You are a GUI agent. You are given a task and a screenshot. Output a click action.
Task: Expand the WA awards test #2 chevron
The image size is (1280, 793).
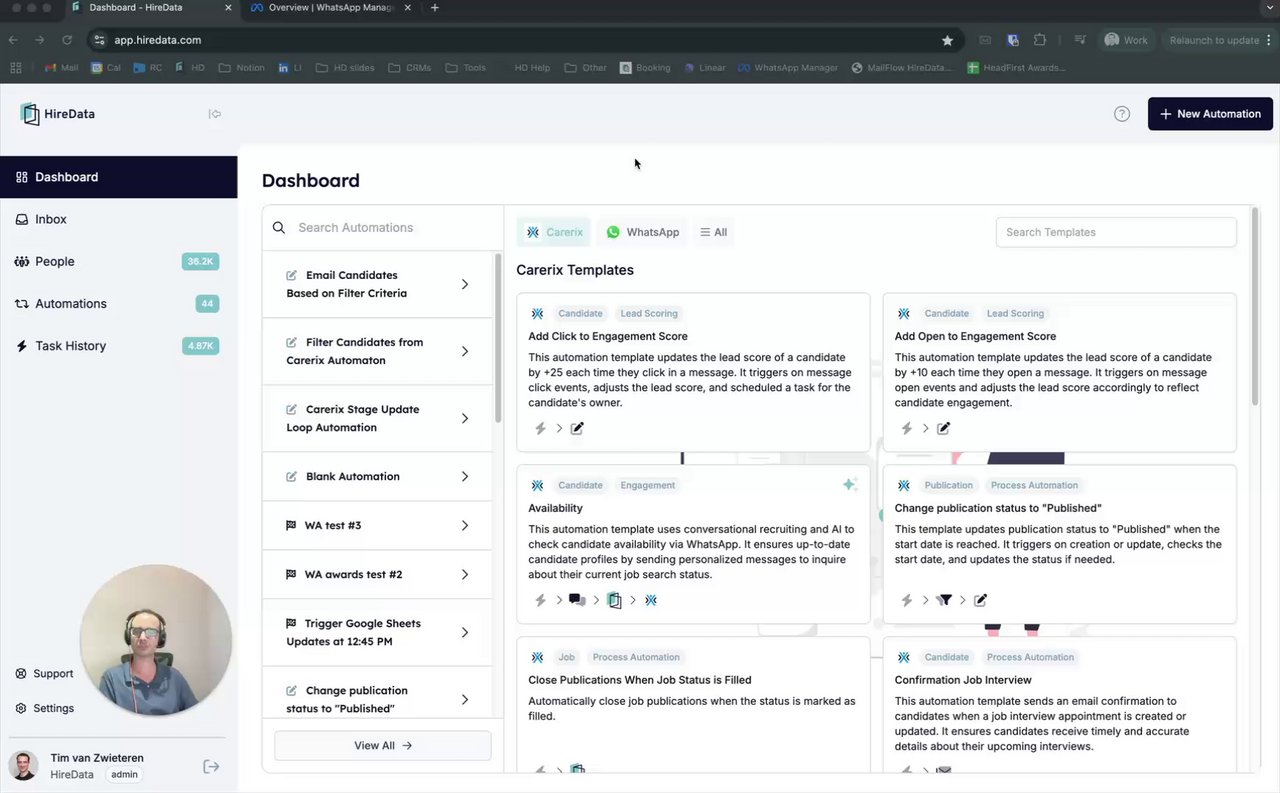pyautogui.click(x=465, y=574)
